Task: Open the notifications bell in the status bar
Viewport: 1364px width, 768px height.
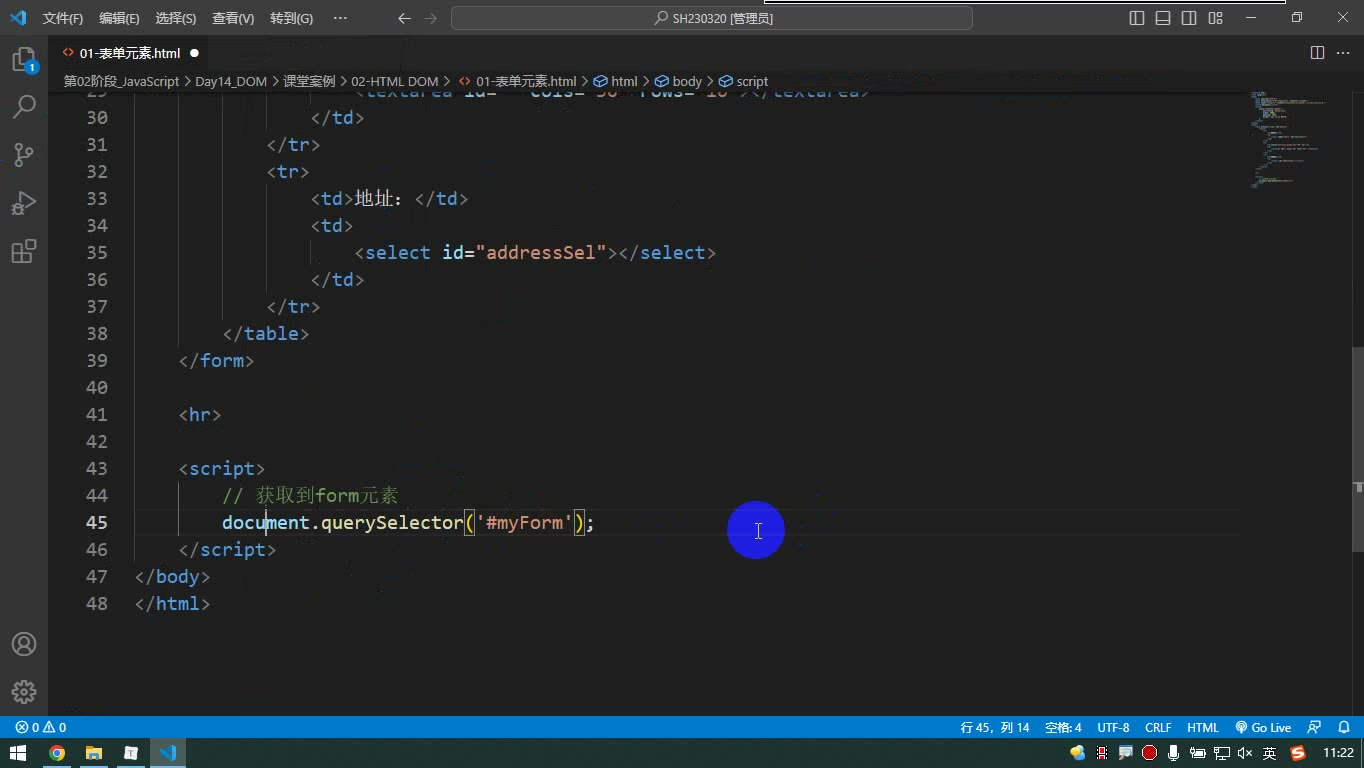Action: (x=1344, y=728)
